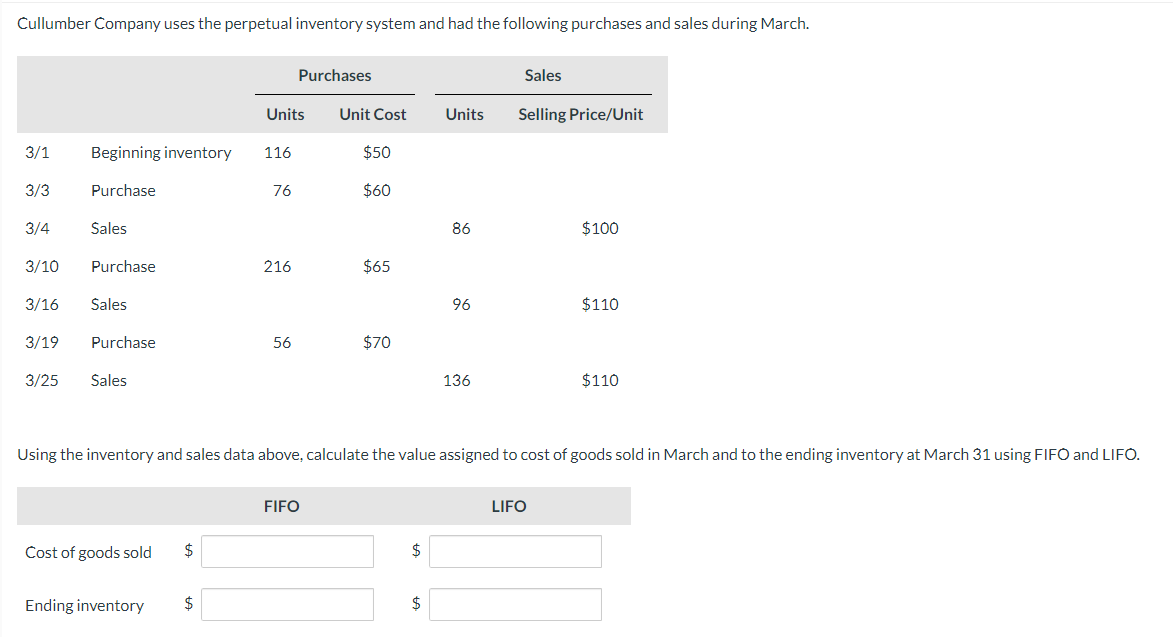Click the instruction sentence mentioning March 31
Screen dimensions: 1173x637
(x=578, y=454)
